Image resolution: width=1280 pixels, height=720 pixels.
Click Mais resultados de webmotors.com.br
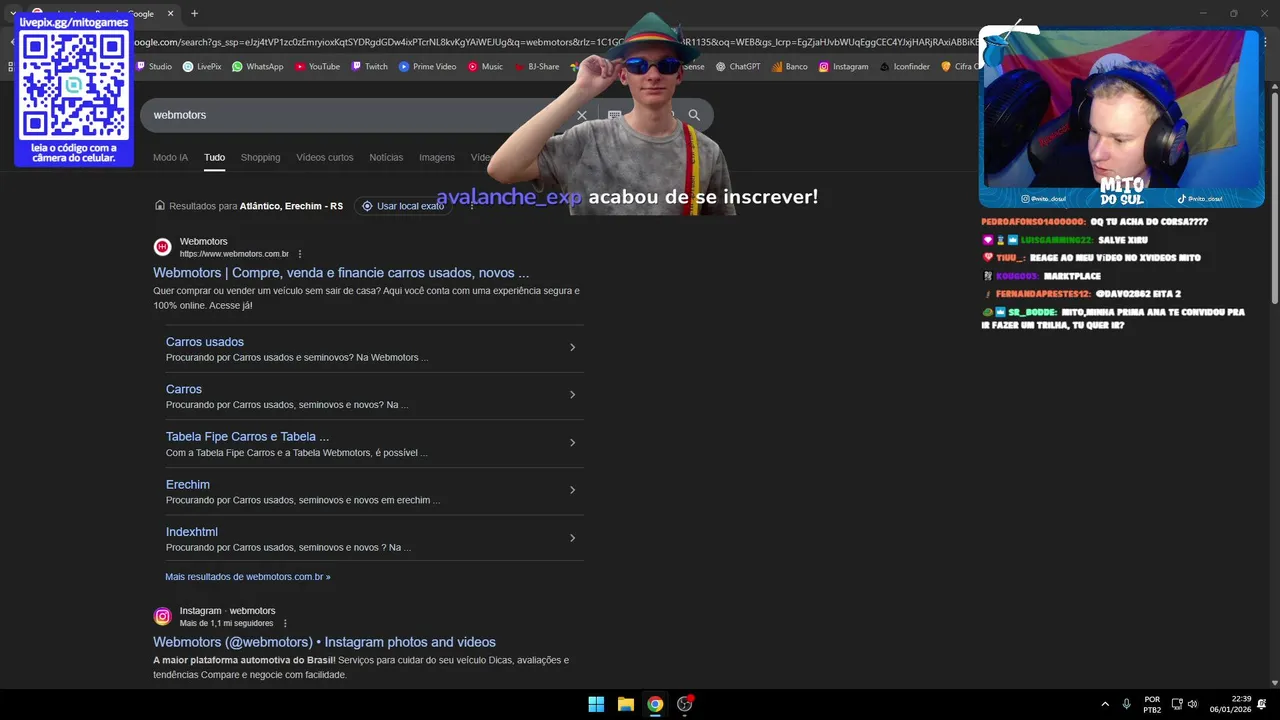pos(248,577)
